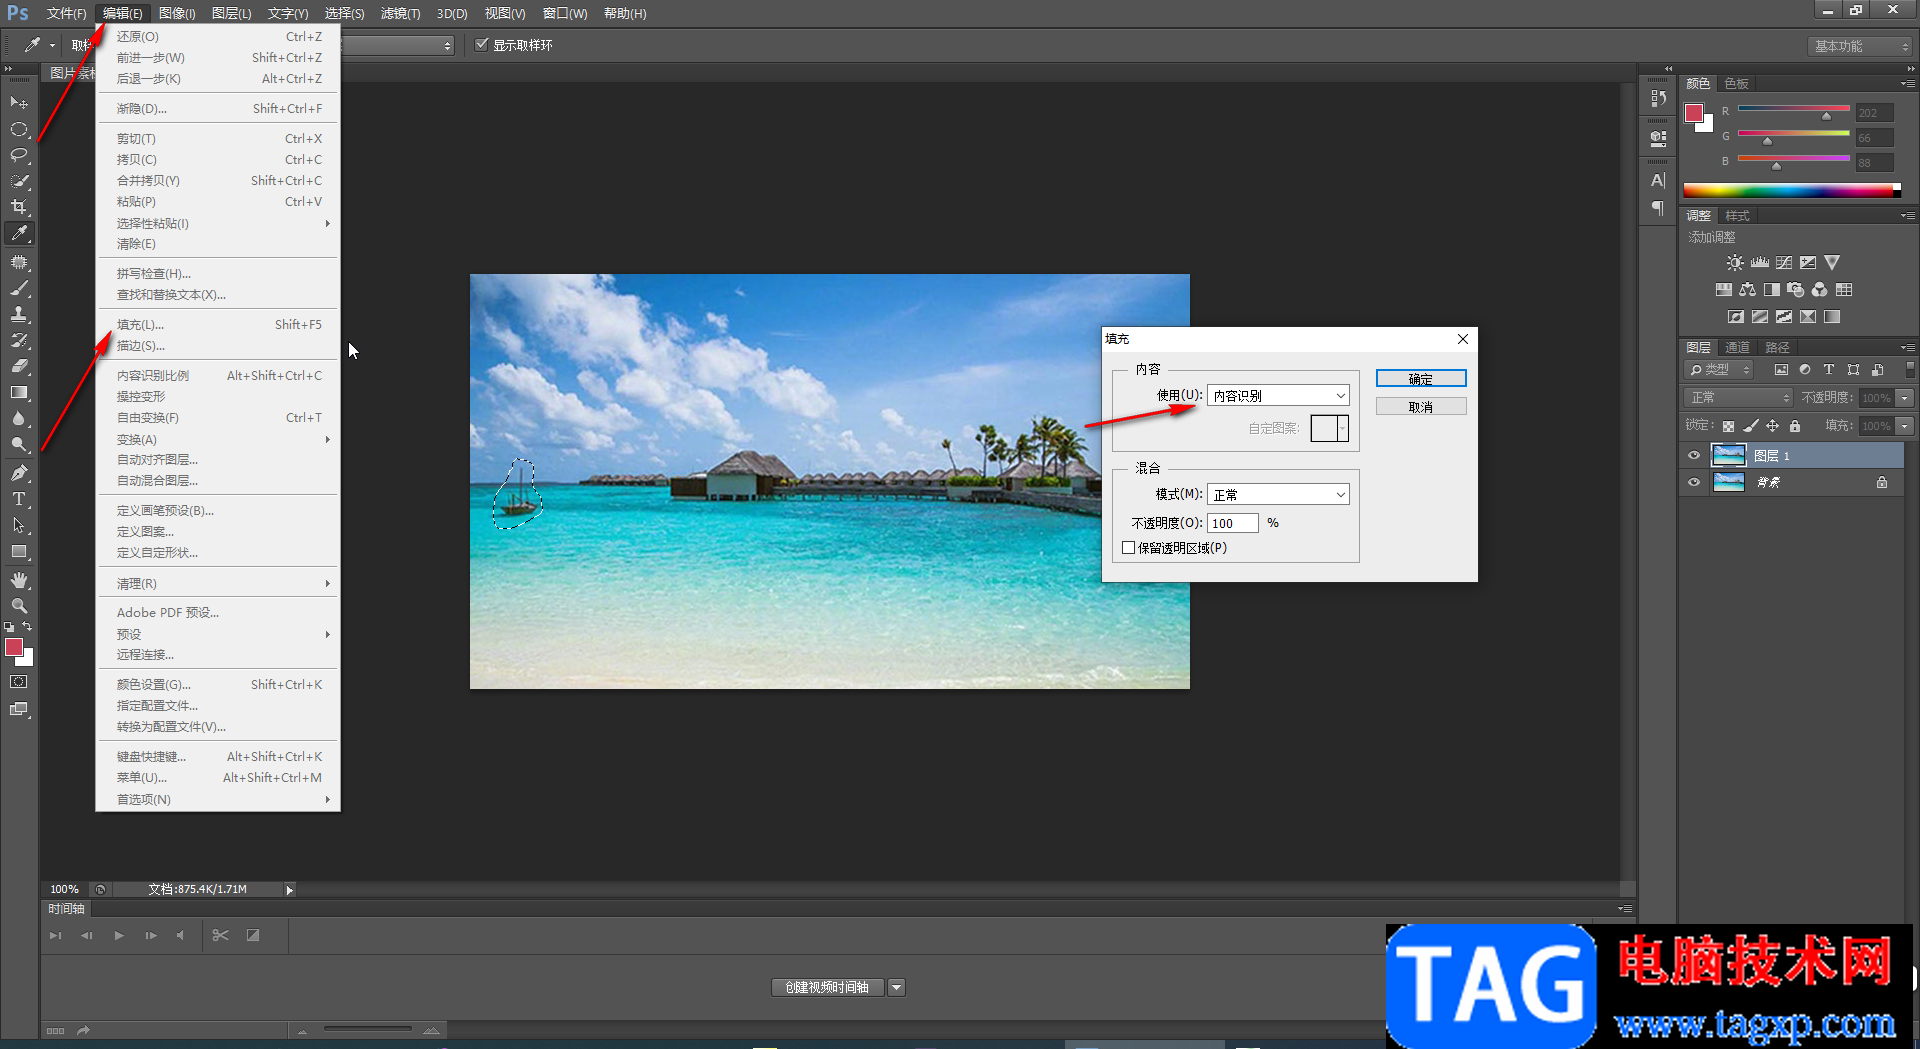Open layer 不透明度 dropdown arrow
This screenshot has width=1920, height=1049.
click(1905, 398)
